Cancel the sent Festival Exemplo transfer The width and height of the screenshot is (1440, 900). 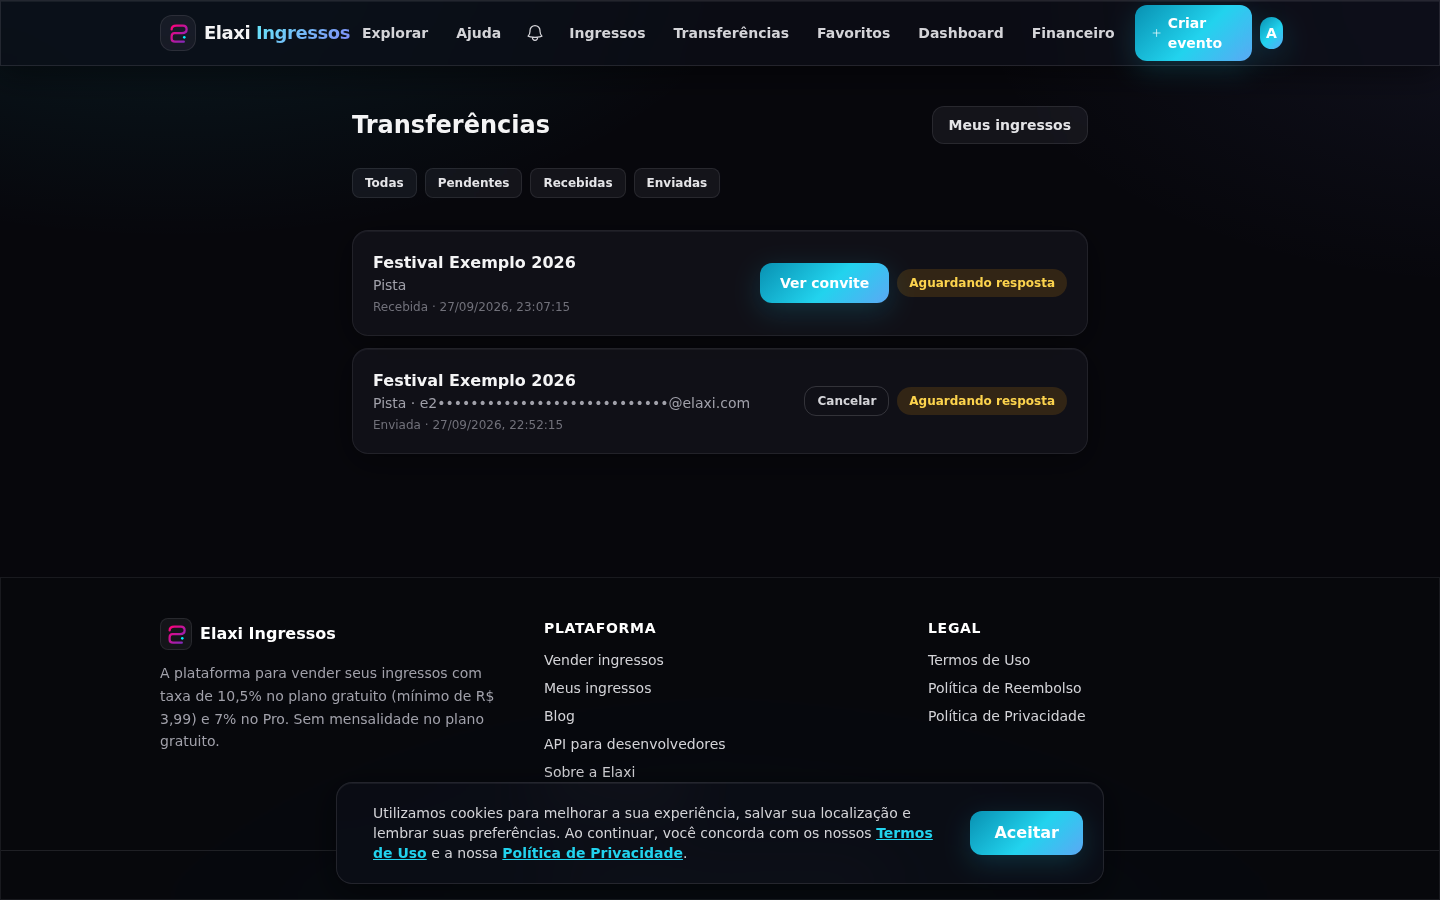(x=846, y=401)
